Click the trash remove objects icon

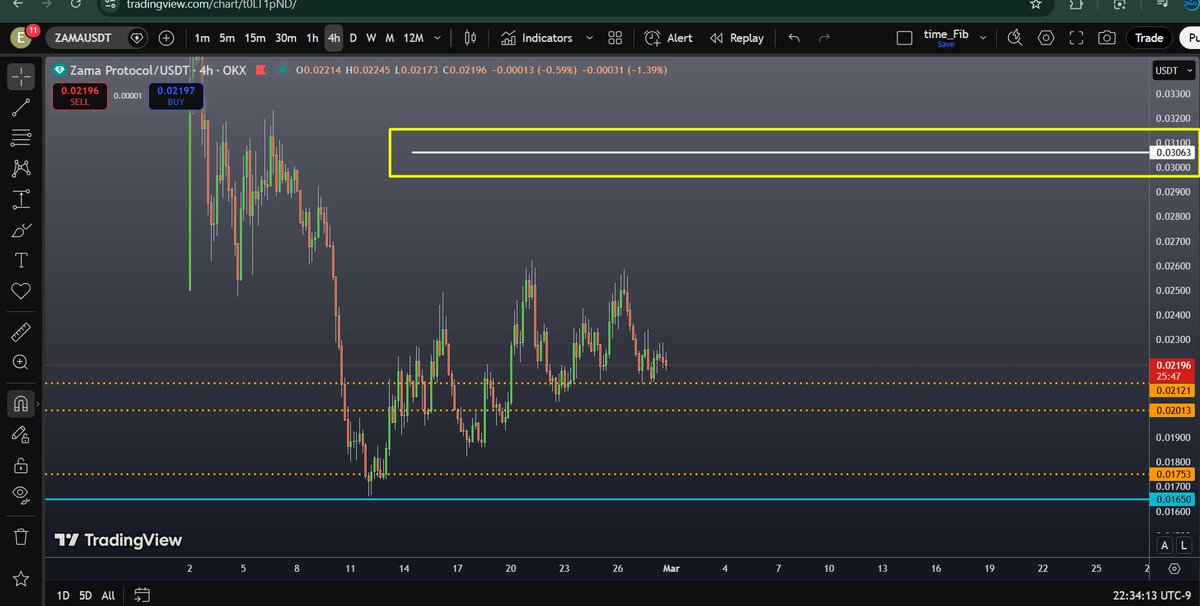(x=20, y=536)
